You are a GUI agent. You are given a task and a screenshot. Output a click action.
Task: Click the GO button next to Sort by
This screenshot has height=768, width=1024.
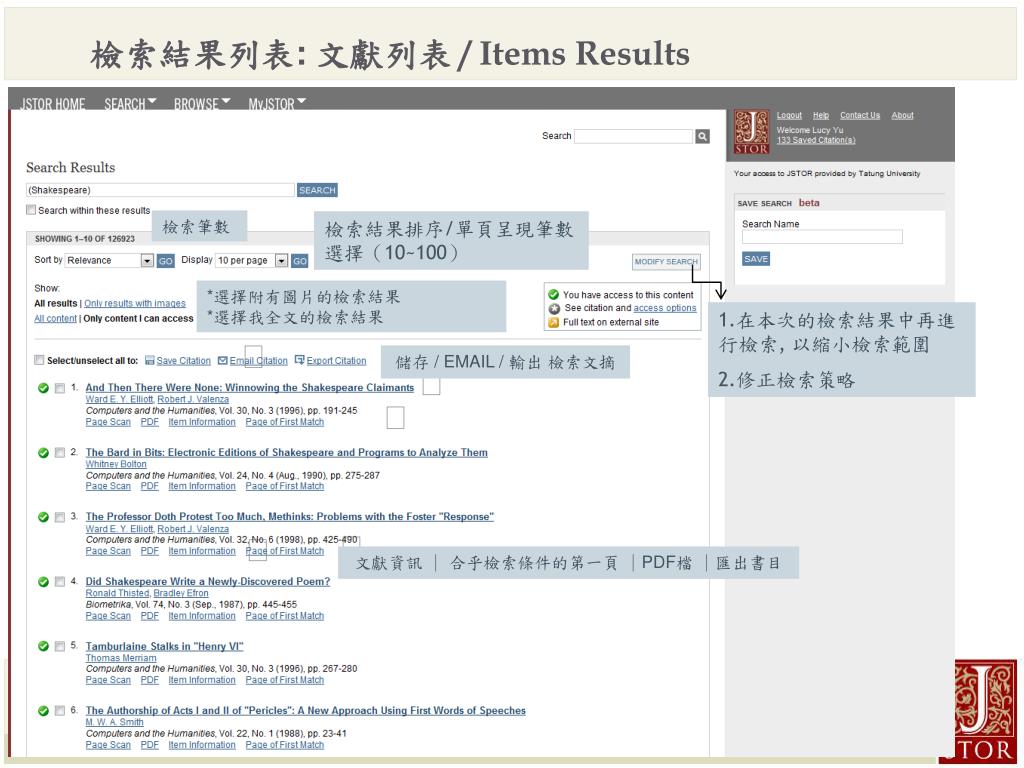coord(166,261)
